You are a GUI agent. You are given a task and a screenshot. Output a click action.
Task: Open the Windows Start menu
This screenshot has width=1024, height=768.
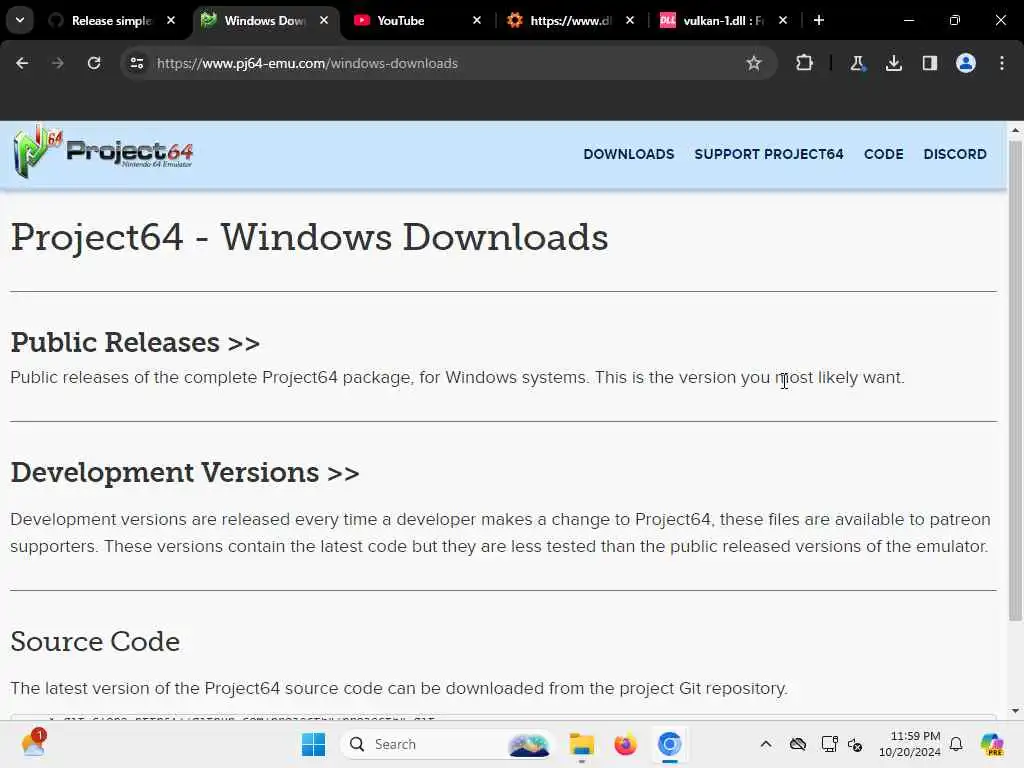tap(313, 744)
